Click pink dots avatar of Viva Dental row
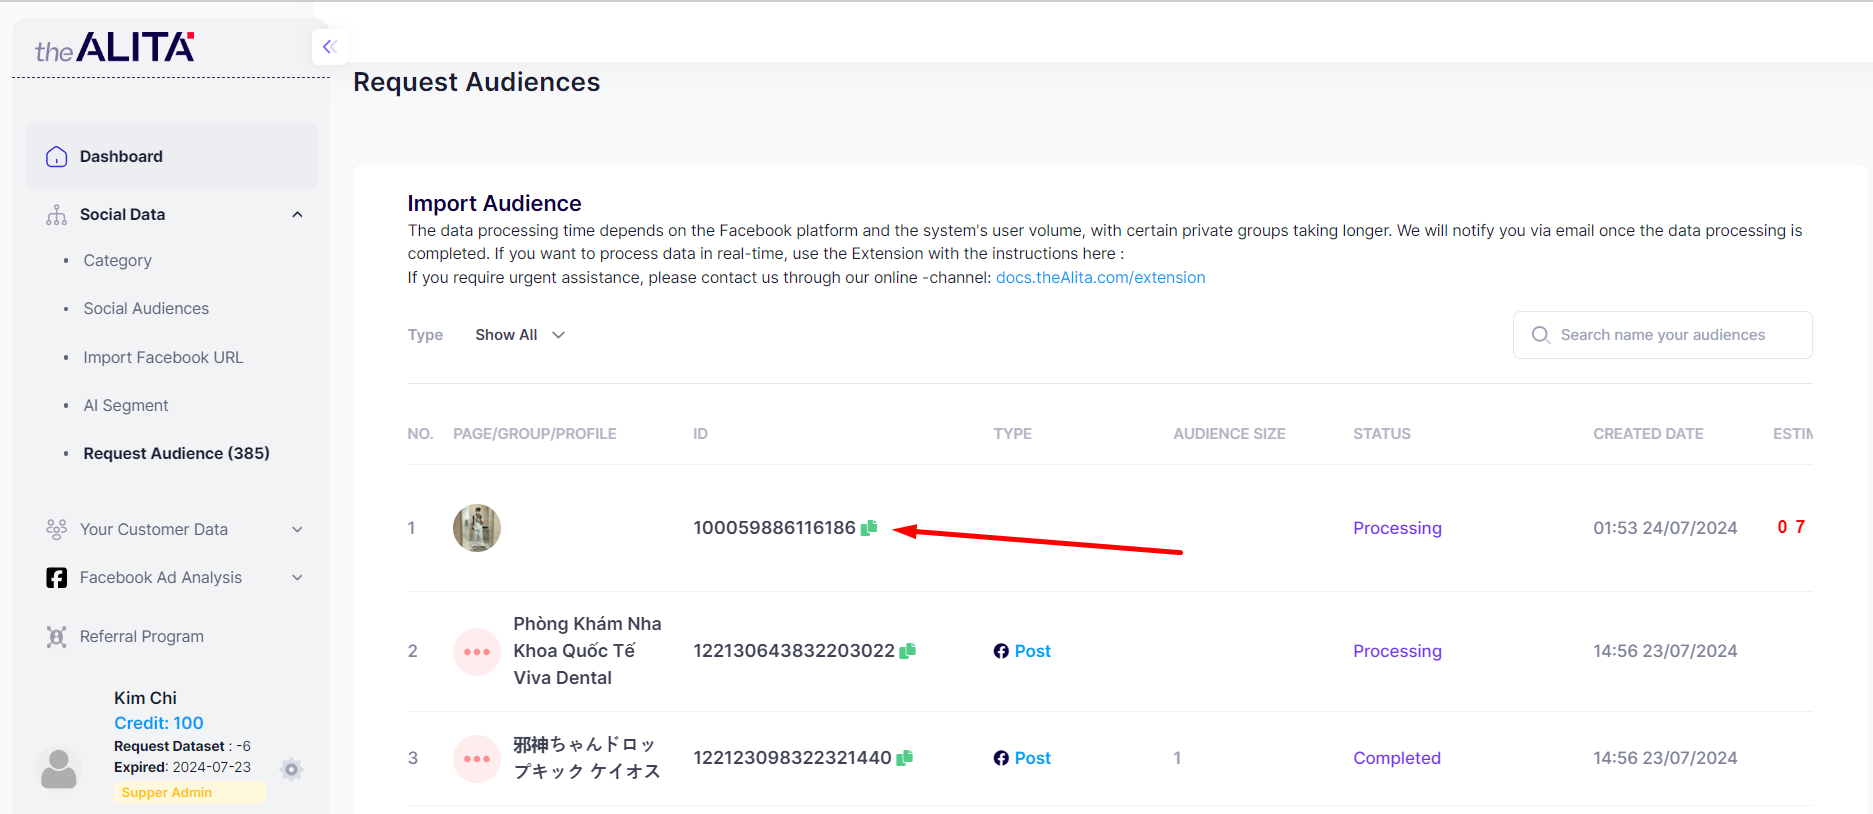Image resolution: width=1873 pixels, height=814 pixels. tap(476, 651)
